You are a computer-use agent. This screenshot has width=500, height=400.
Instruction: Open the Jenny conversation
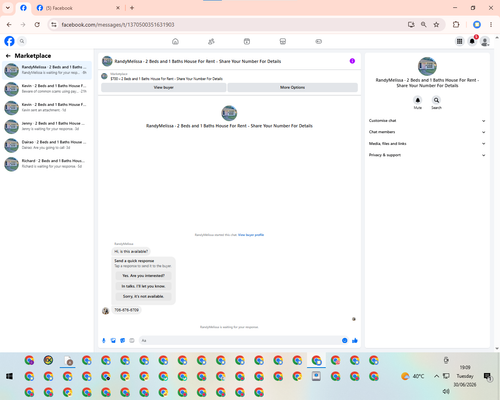click(x=47, y=126)
